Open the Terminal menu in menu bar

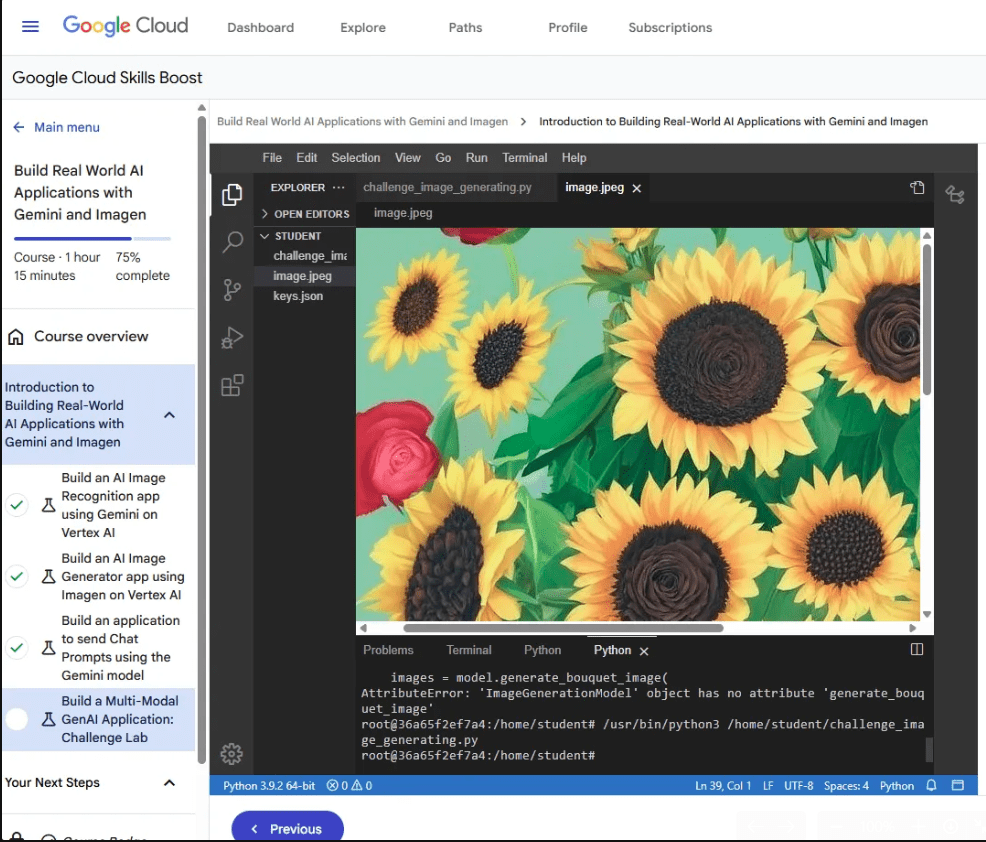(524, 158)
